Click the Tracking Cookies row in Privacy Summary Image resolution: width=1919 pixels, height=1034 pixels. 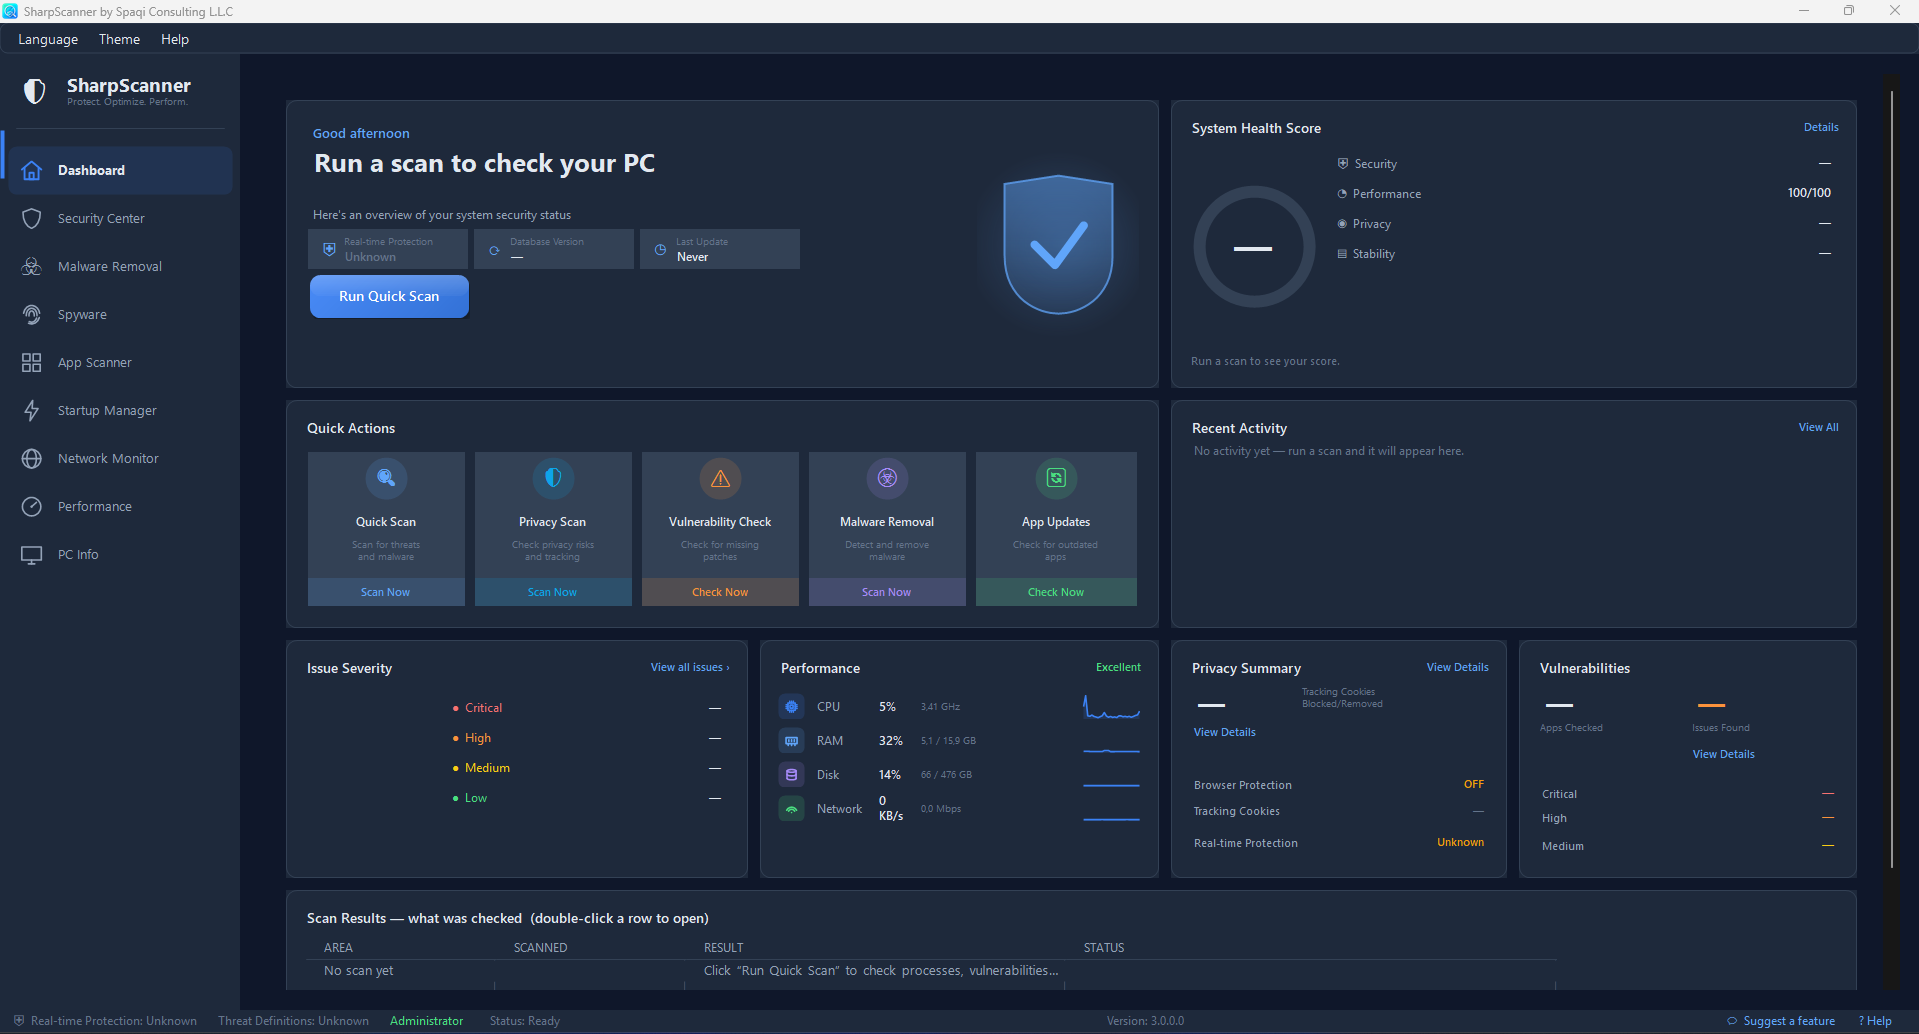click(x=1339, y=811)
